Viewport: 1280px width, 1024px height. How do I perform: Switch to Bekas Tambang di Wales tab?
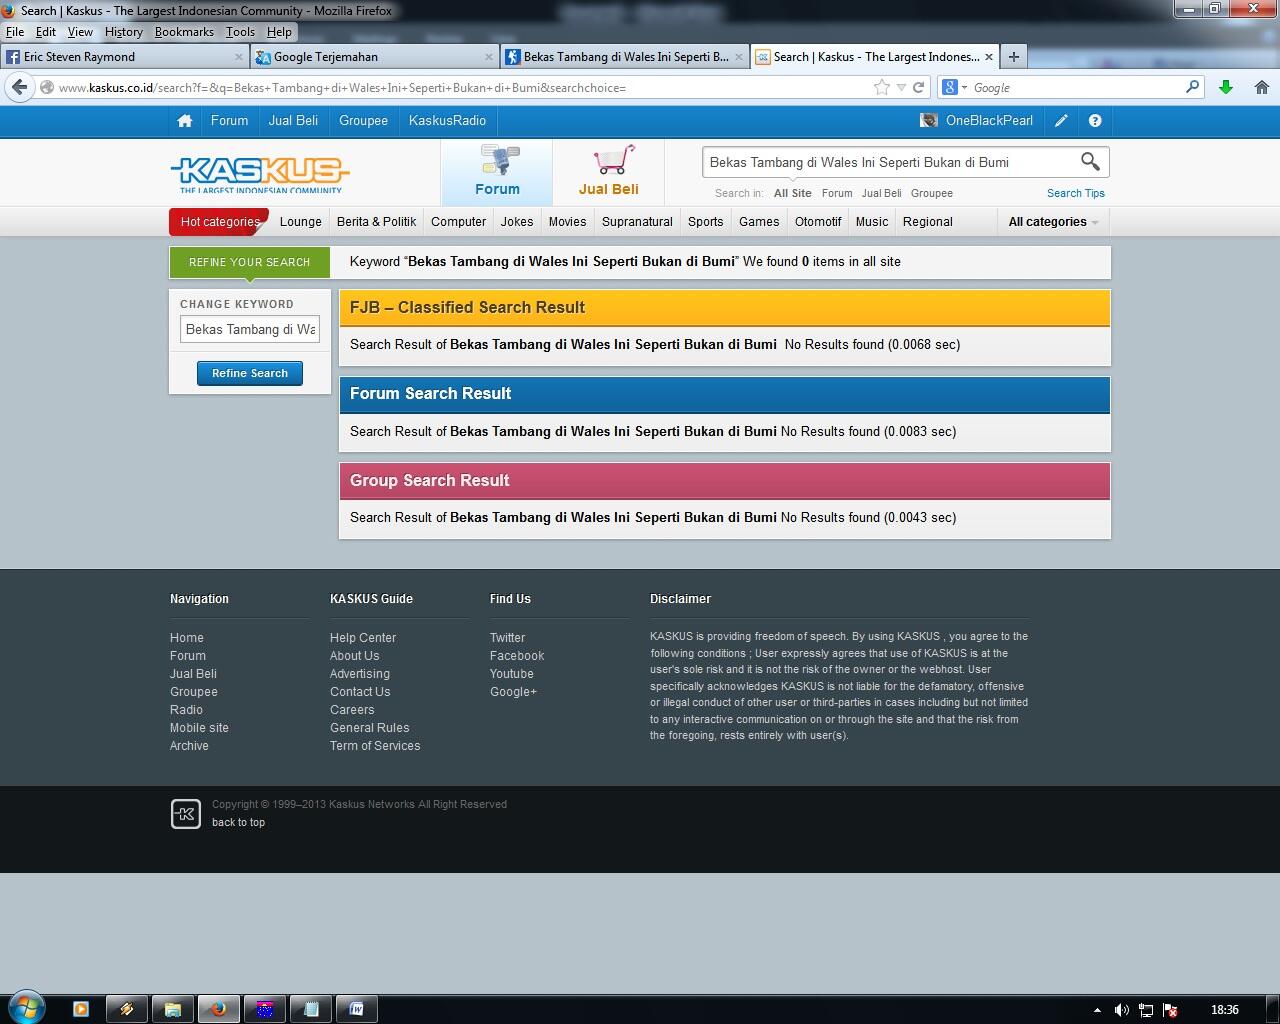click(625, 57)
